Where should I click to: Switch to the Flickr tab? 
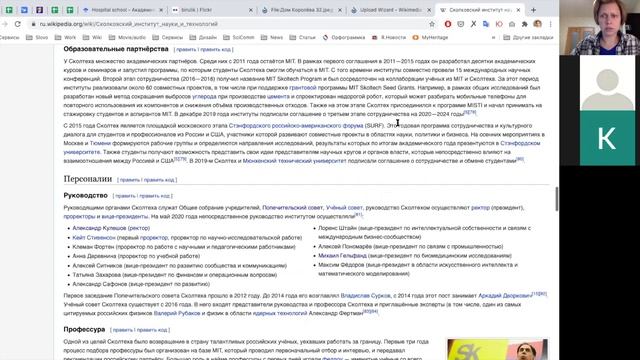pyautogui.click(x=211, y=10)
